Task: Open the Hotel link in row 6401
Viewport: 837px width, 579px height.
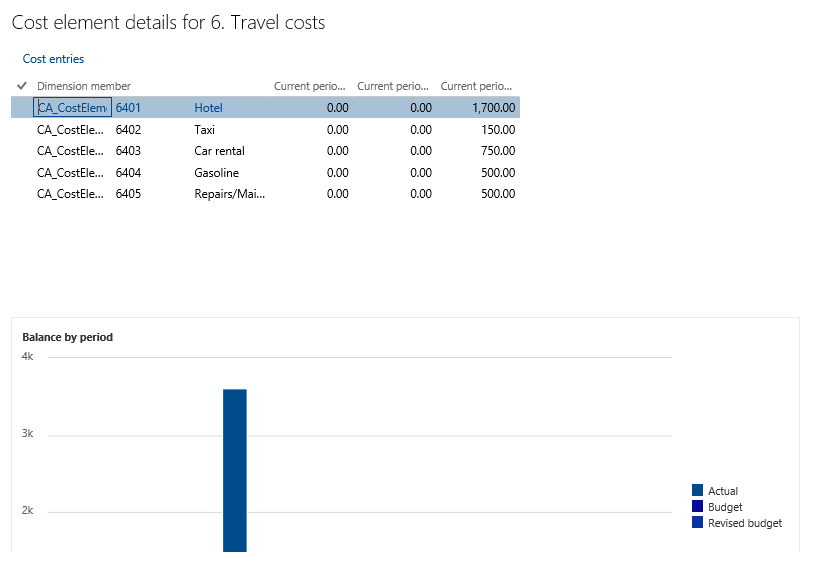Action: [x=208, y=107]
